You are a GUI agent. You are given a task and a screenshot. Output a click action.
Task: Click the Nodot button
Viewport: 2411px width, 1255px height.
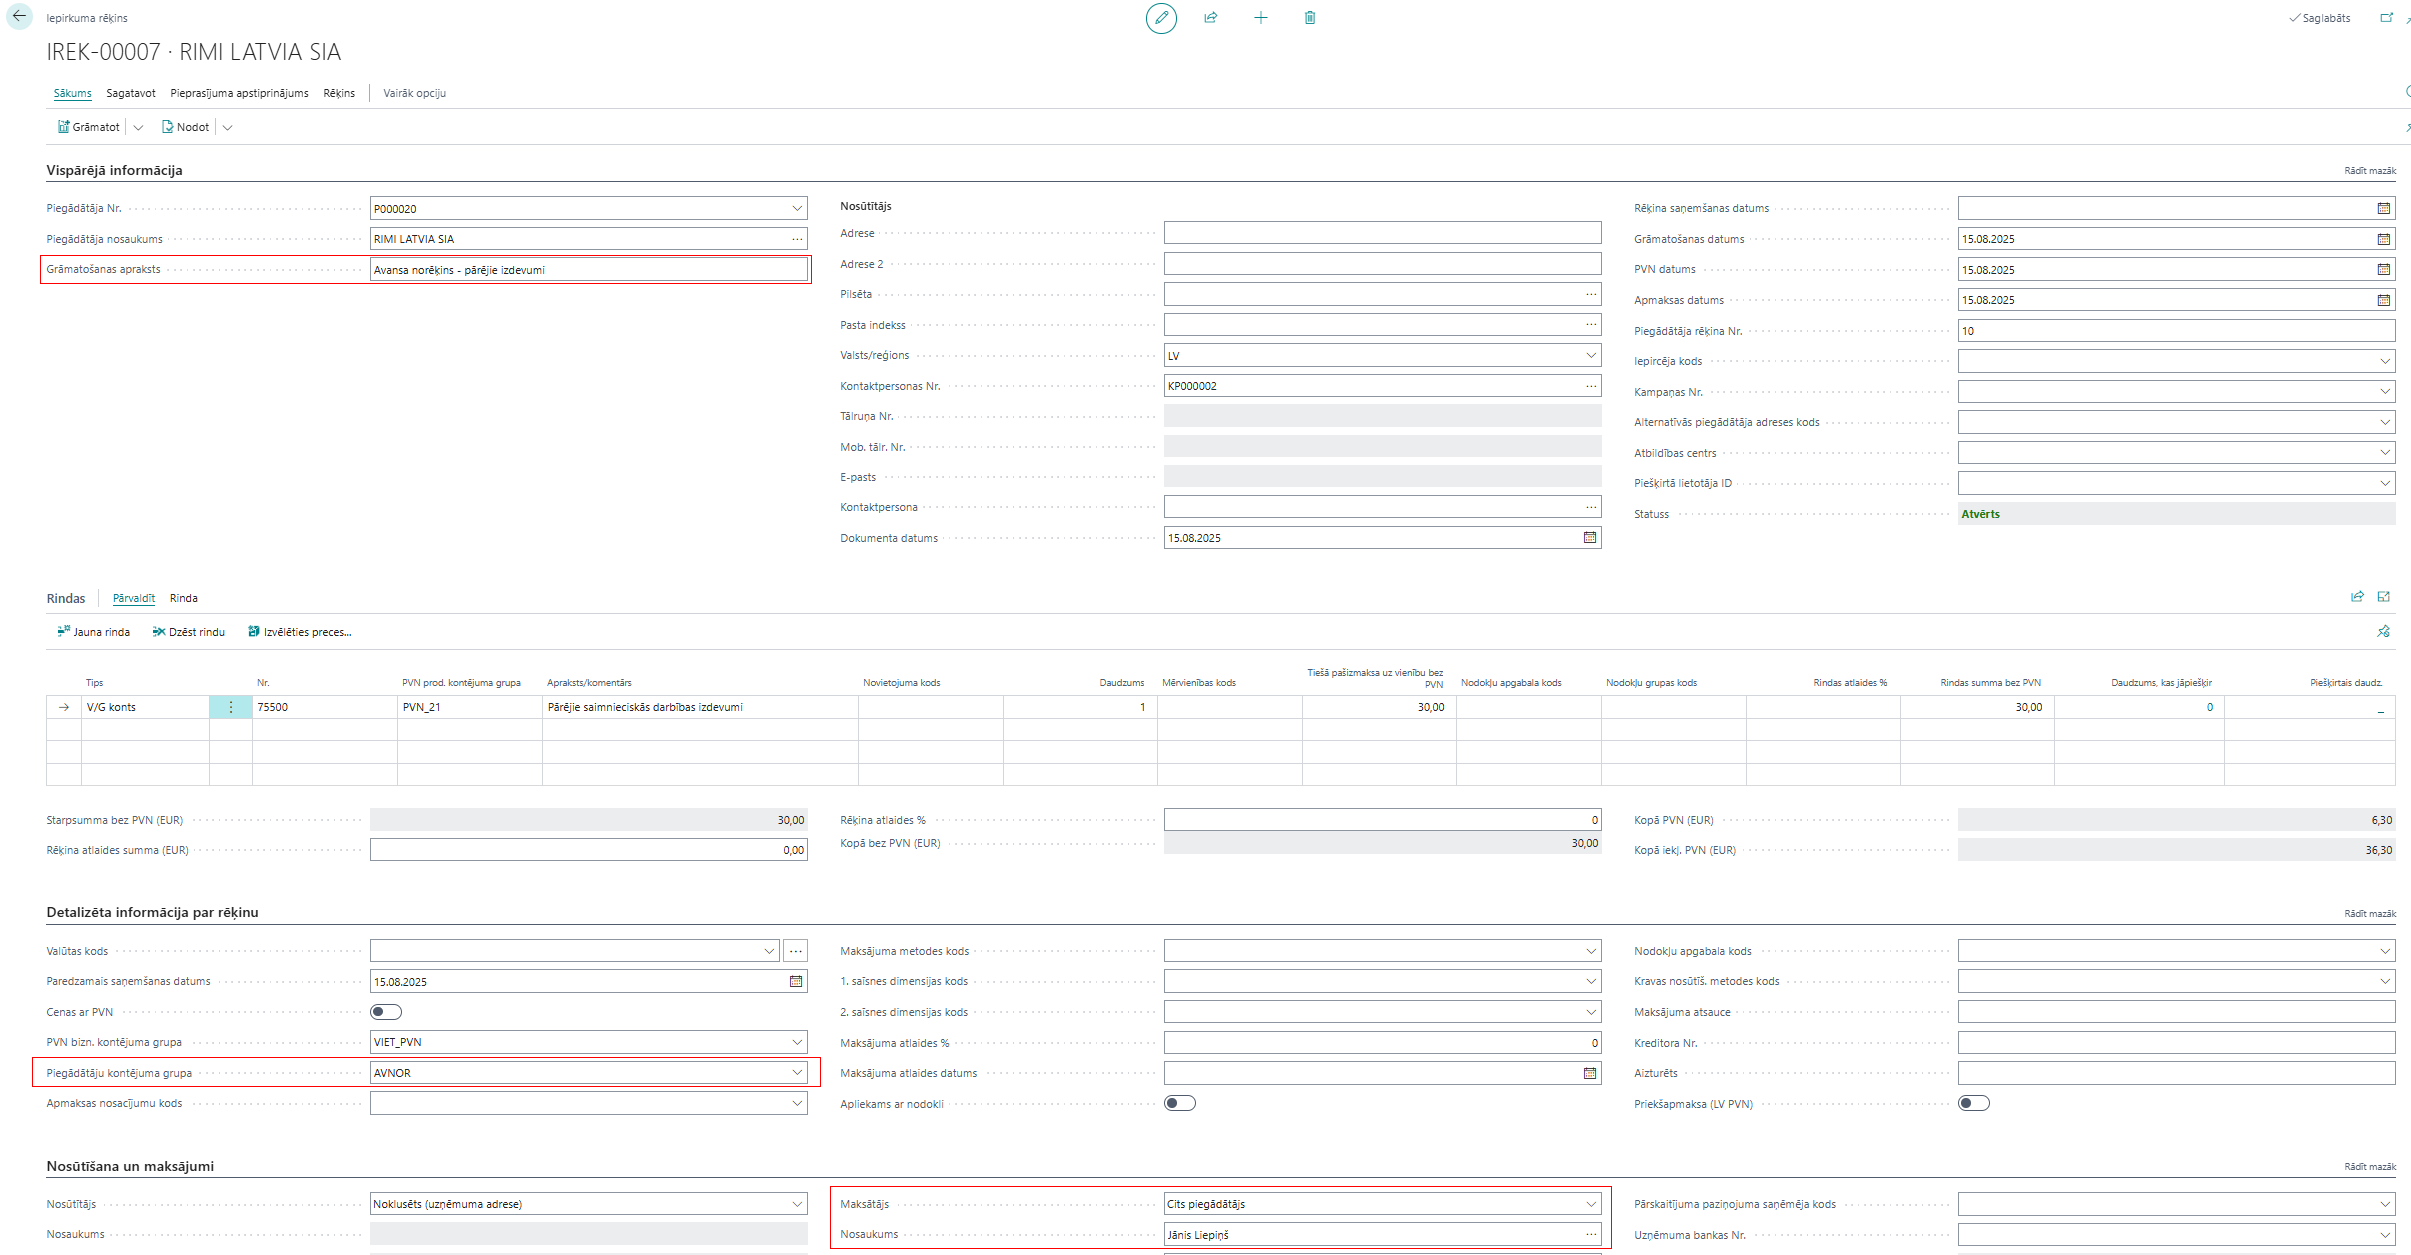pos(186,127)
